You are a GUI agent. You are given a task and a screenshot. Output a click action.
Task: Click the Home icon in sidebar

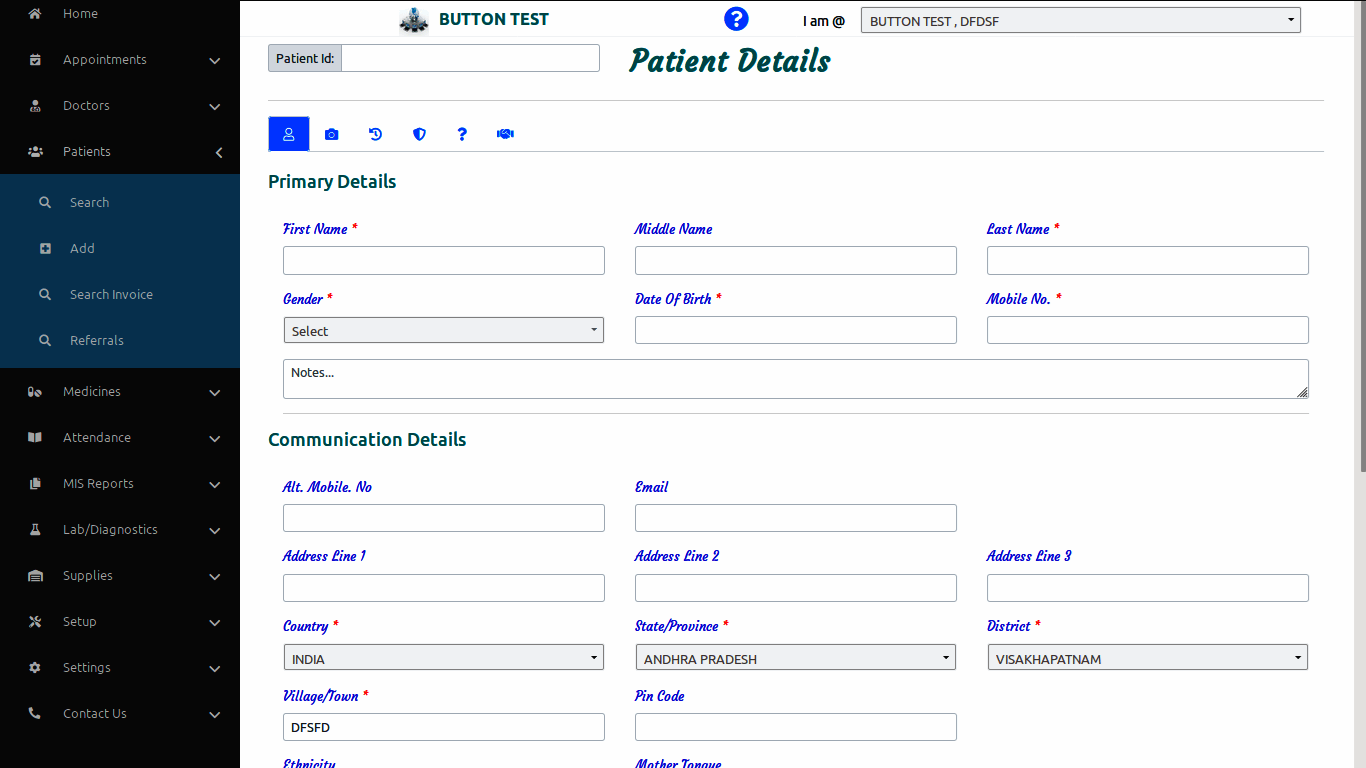pos(35,14)
